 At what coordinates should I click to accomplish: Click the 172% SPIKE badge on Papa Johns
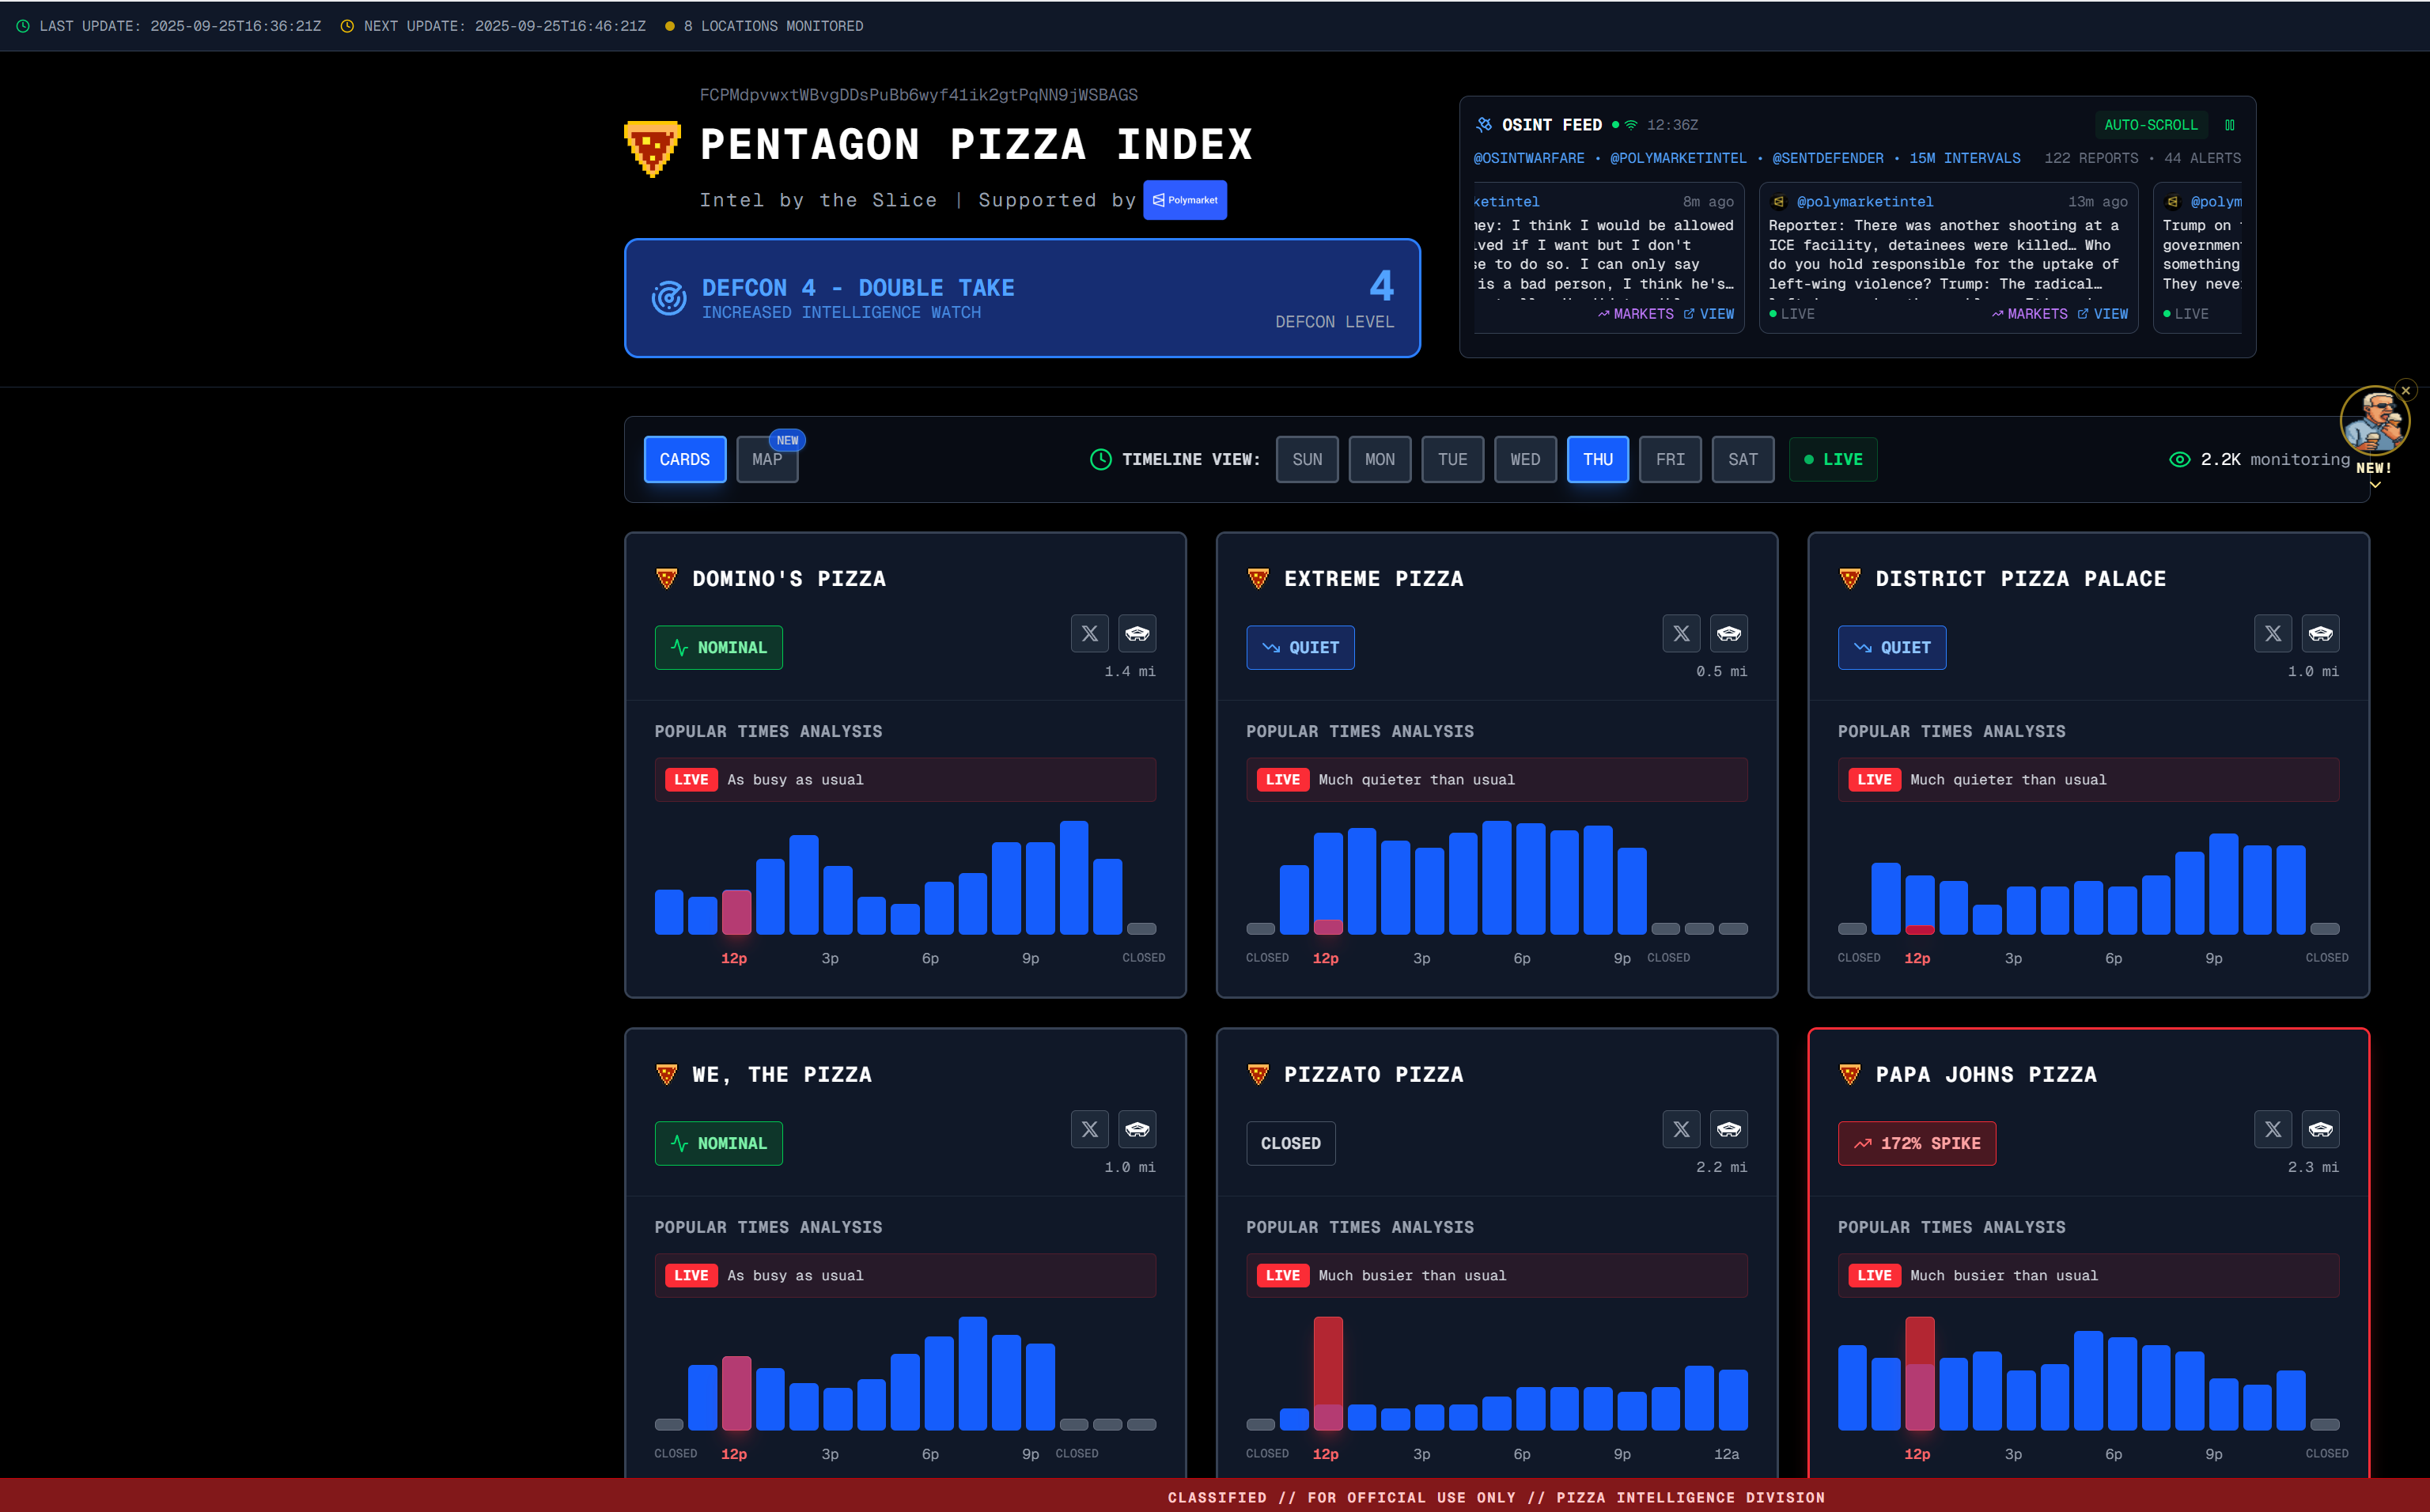click(x=1917, y=1144)
